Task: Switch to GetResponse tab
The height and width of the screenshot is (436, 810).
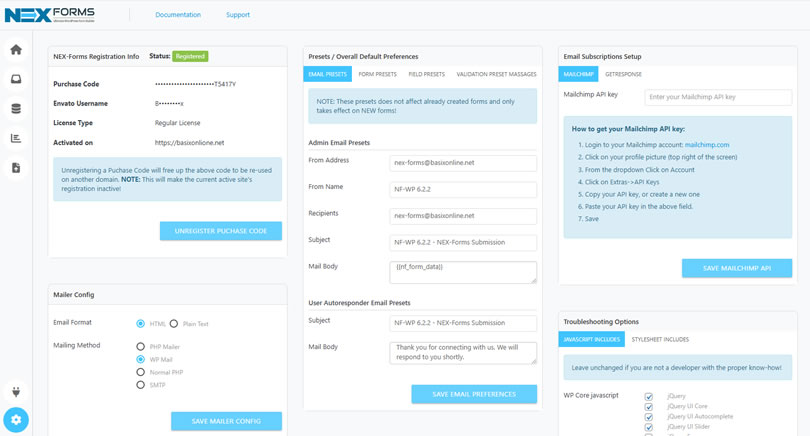Action: tap(624, 74)
